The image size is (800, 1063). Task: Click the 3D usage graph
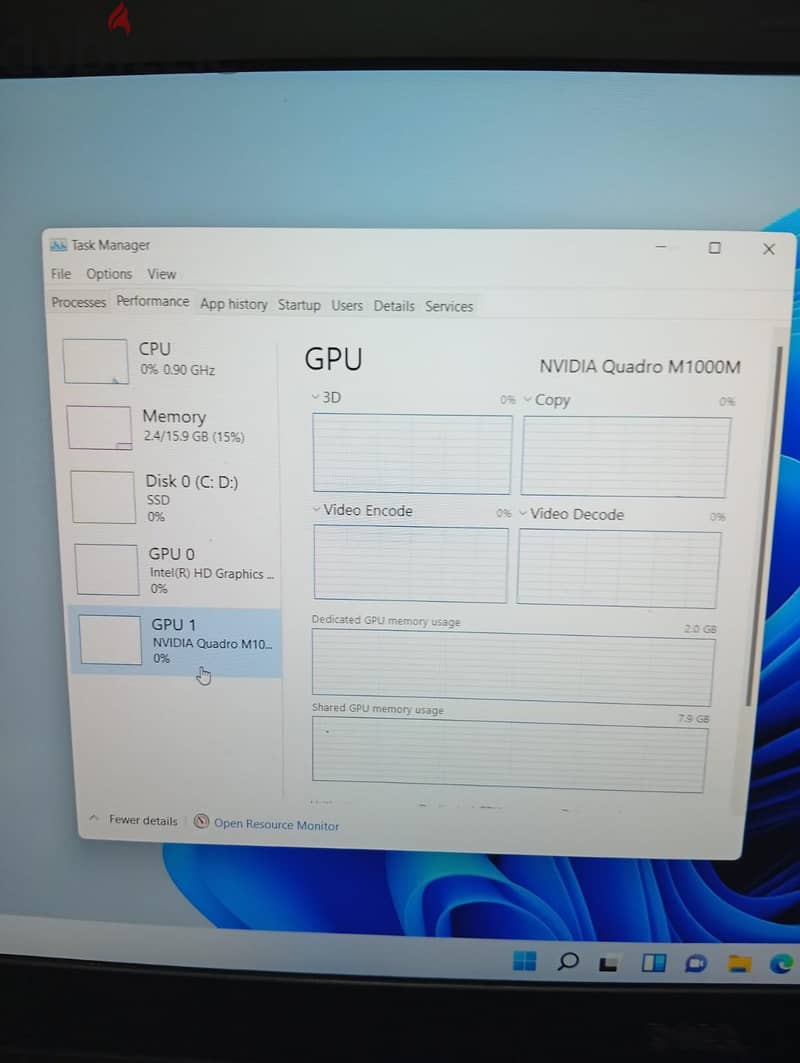pyautogui.click(x=412, y=454)
